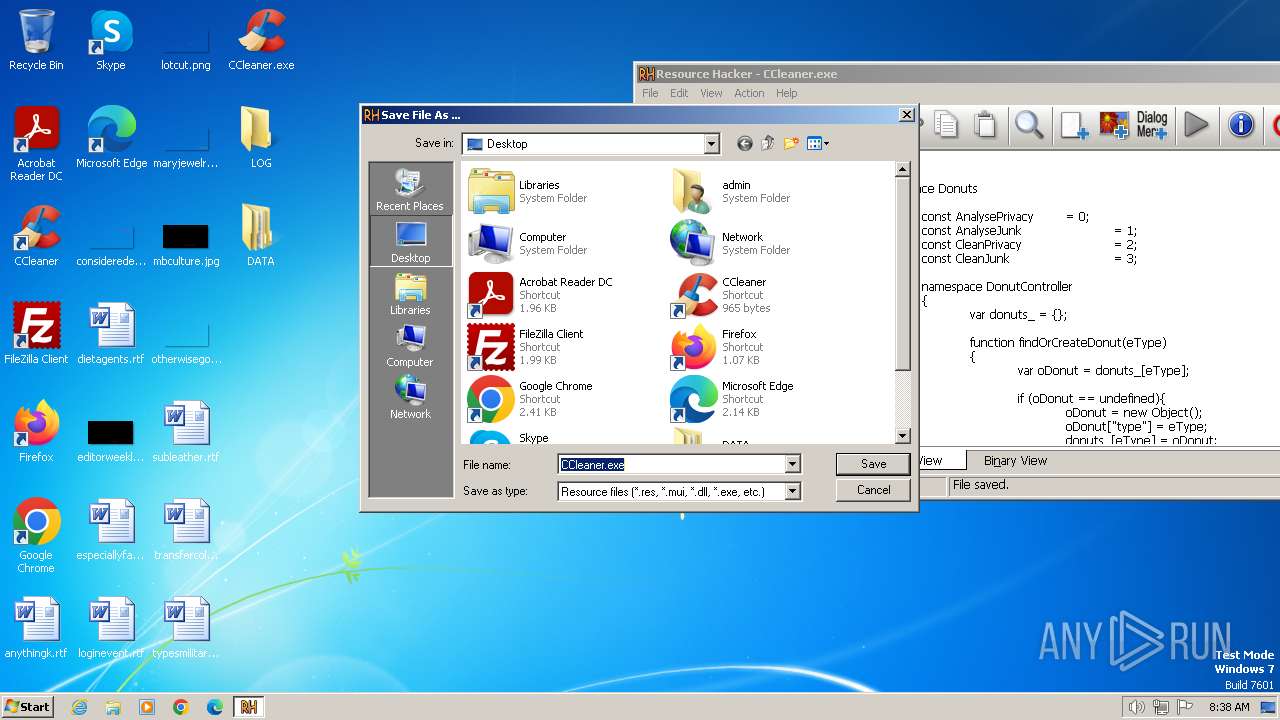Open Windows Explorer from the taskbar
This screenshot has height=720, width=1280.
[113, 707]
